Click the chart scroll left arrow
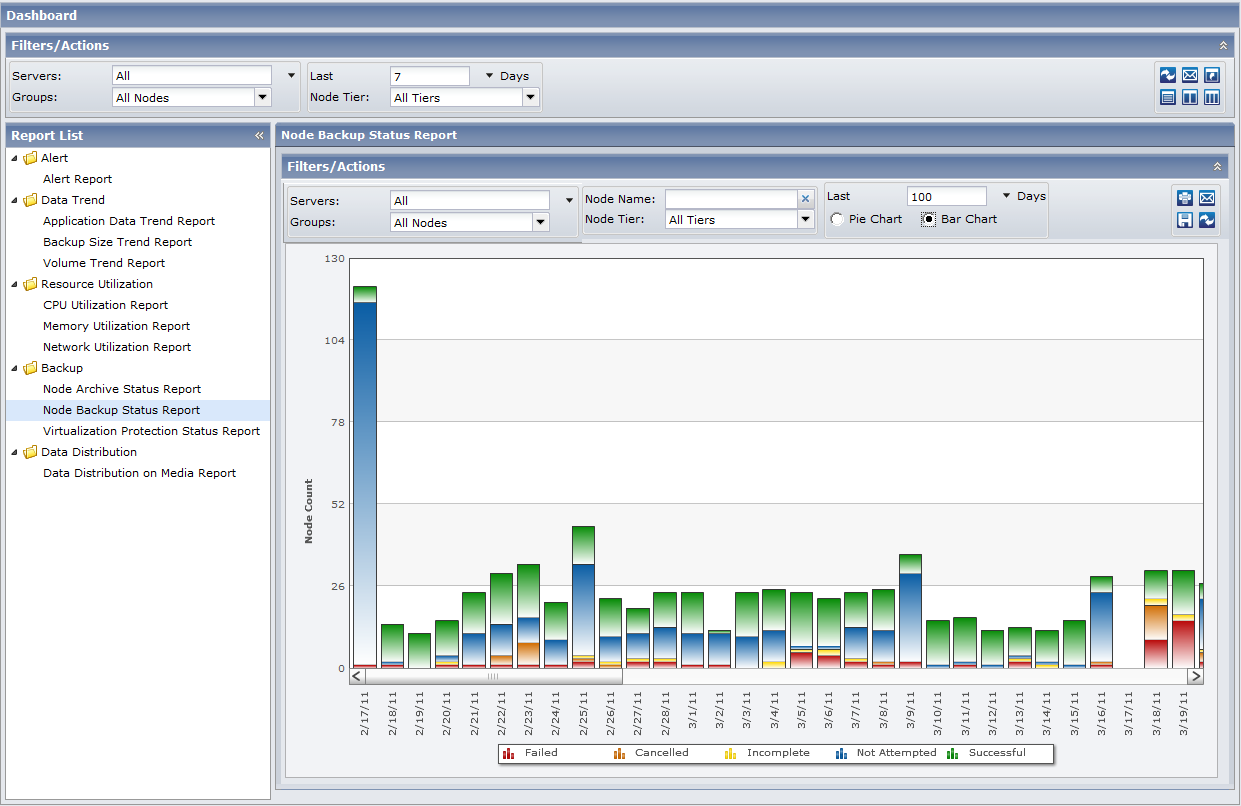Screen dimensions: 1241x806 coord(358,676)
